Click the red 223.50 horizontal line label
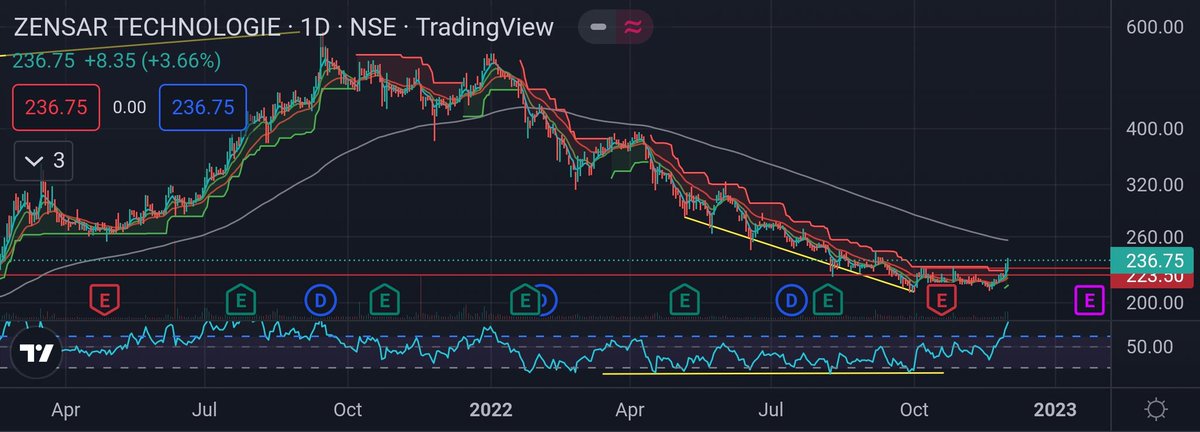Viewport: 1200px width, 432px height. 1154,277
